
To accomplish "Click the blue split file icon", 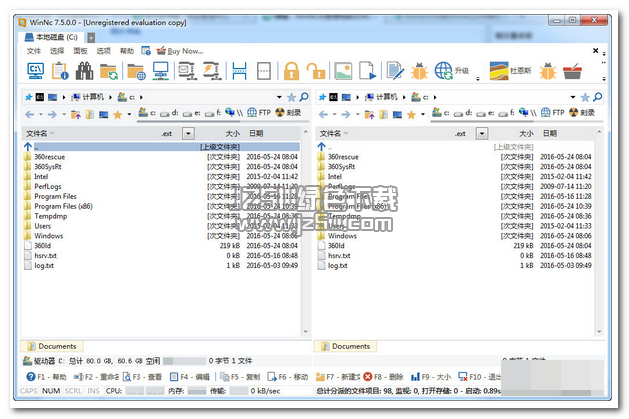I will click(x=239, y=71).
